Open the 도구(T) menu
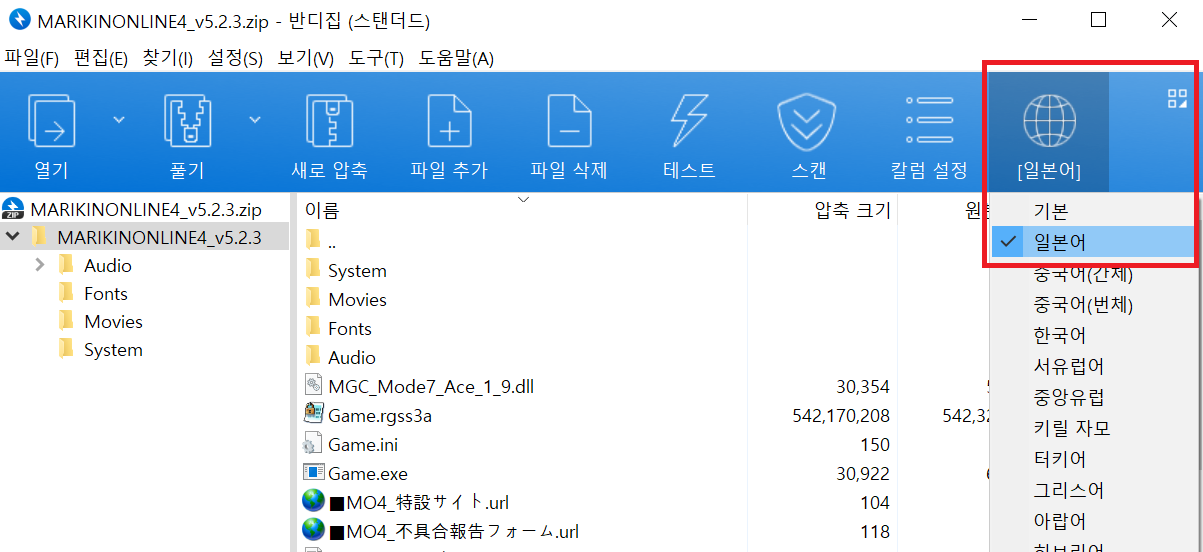This screenshot has height=552, width=1203. pos(376,58)
